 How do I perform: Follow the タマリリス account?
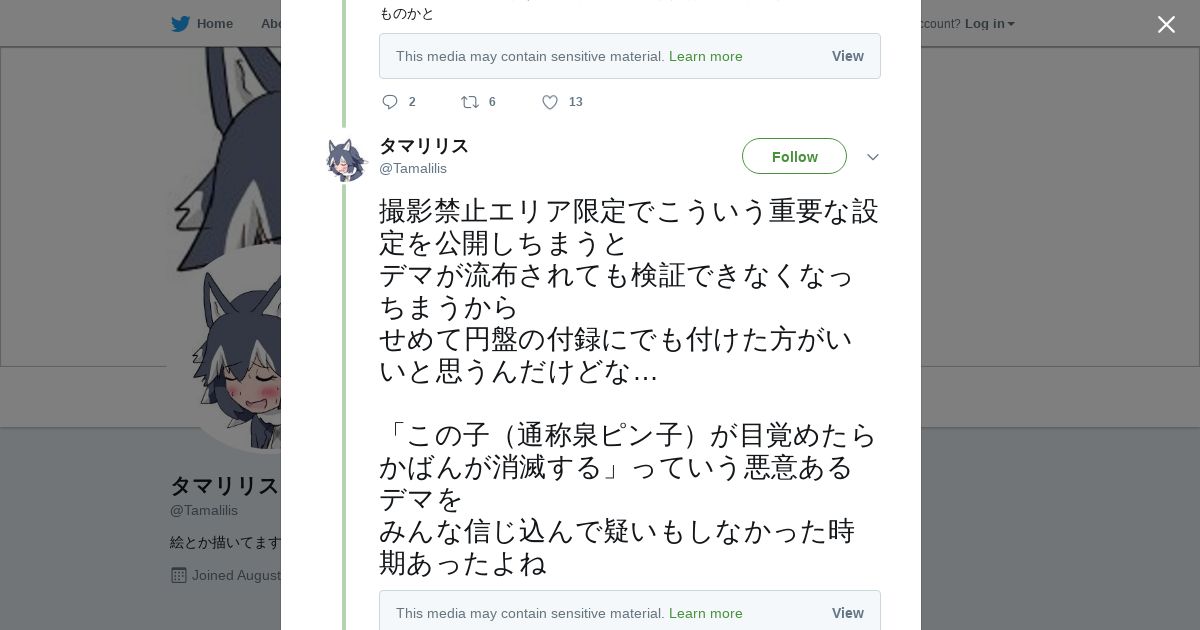click(x=794, y=157)
